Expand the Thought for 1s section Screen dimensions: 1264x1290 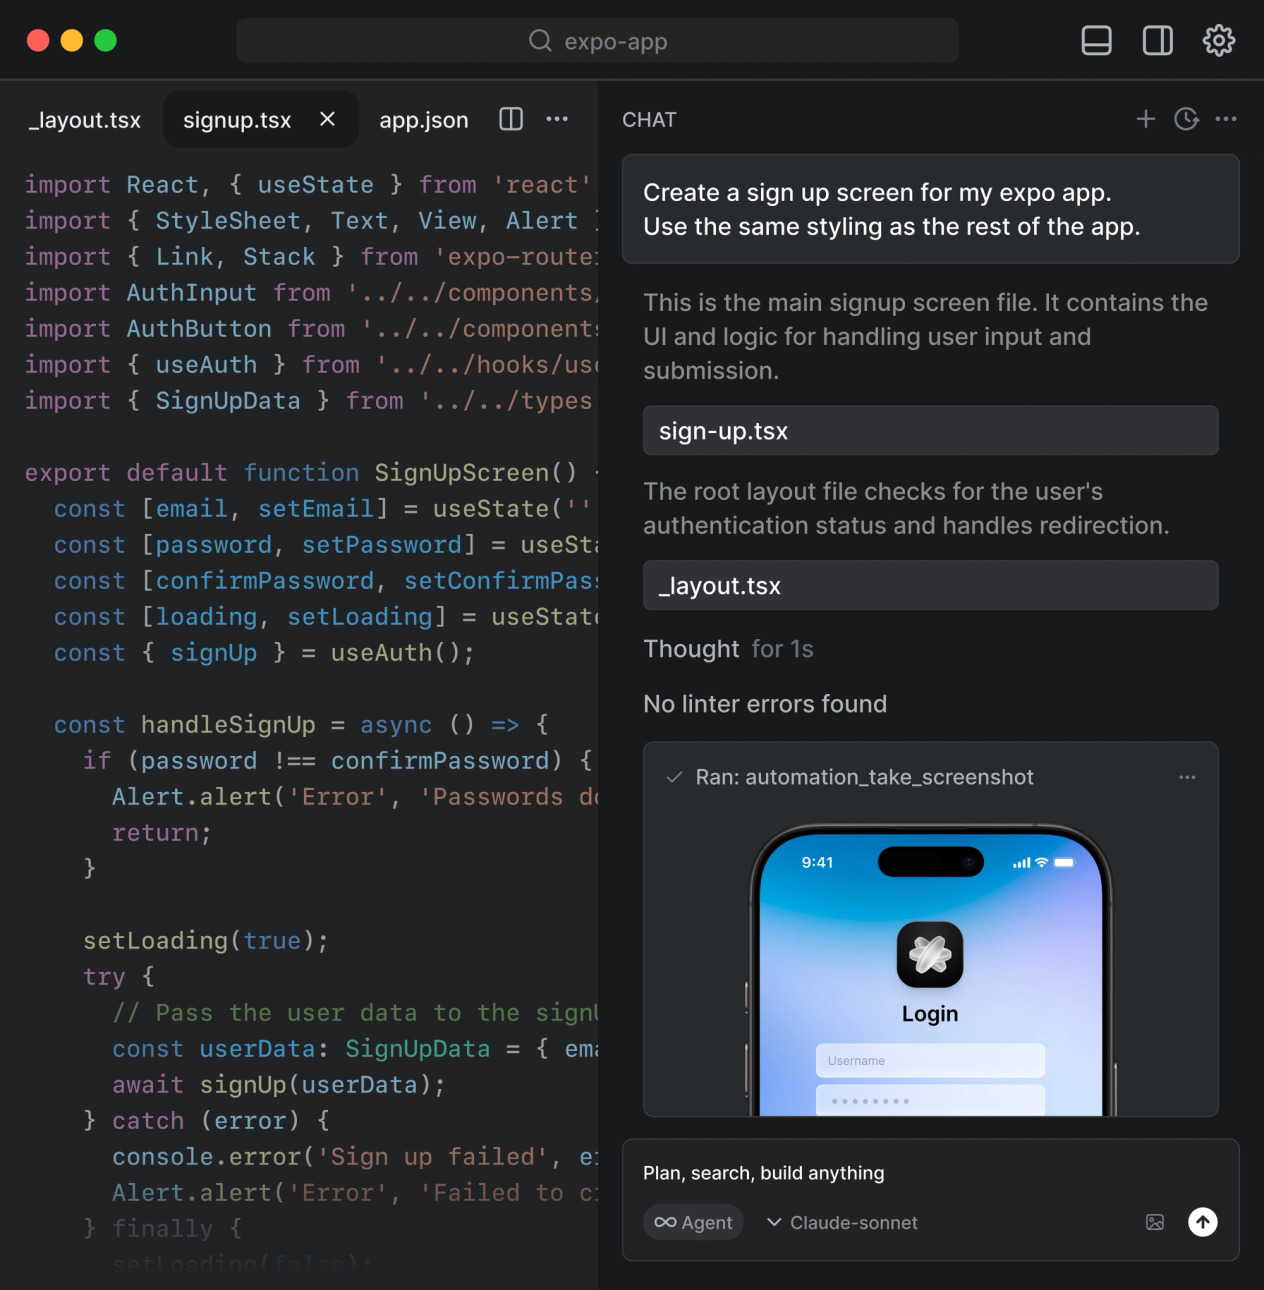coord(728,648)
